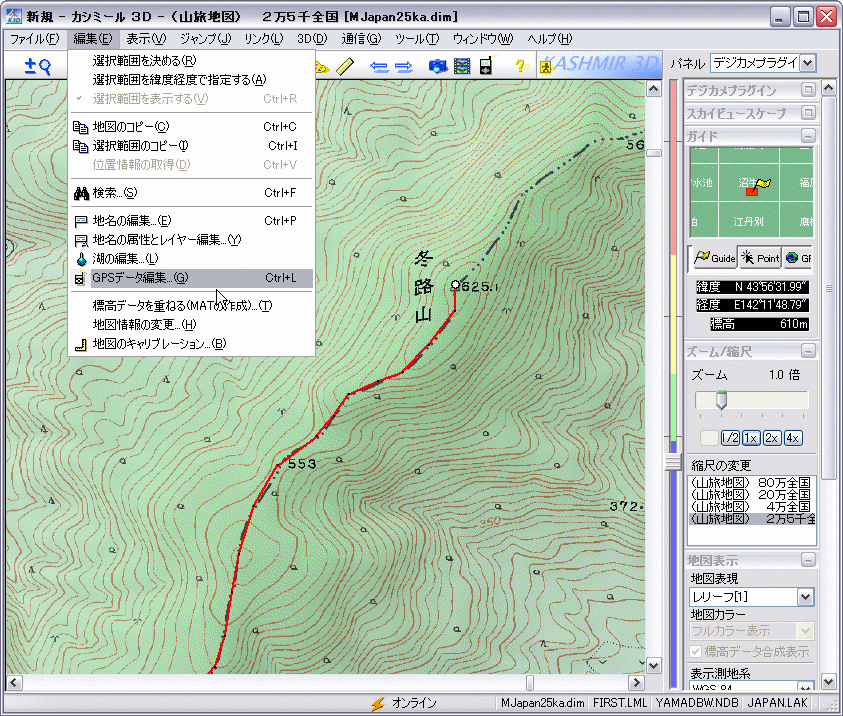843x716 pixels.
Task: Choose 標高データを重ねる menu entry
Action: (192, 306)
